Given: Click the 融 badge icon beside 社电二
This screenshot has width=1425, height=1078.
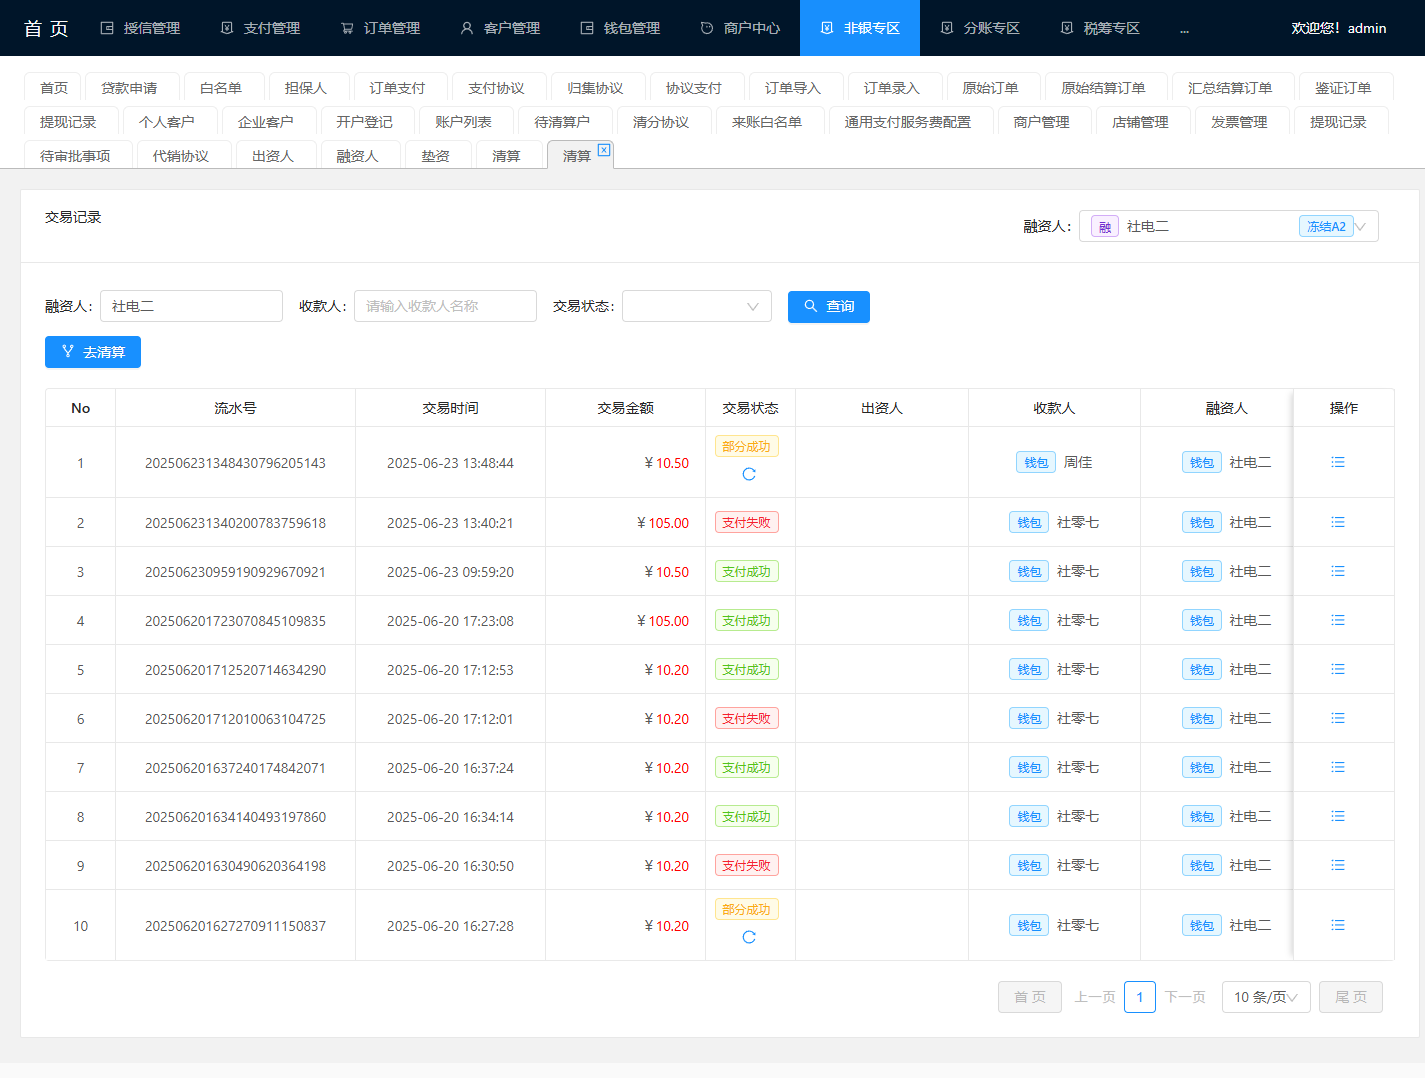Looking at the screenshot, I should (x=1105, y=227).
